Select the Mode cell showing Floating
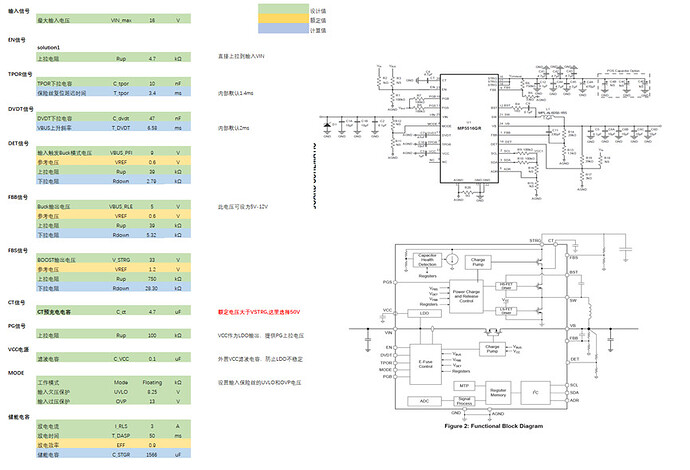 pos(152,382)
